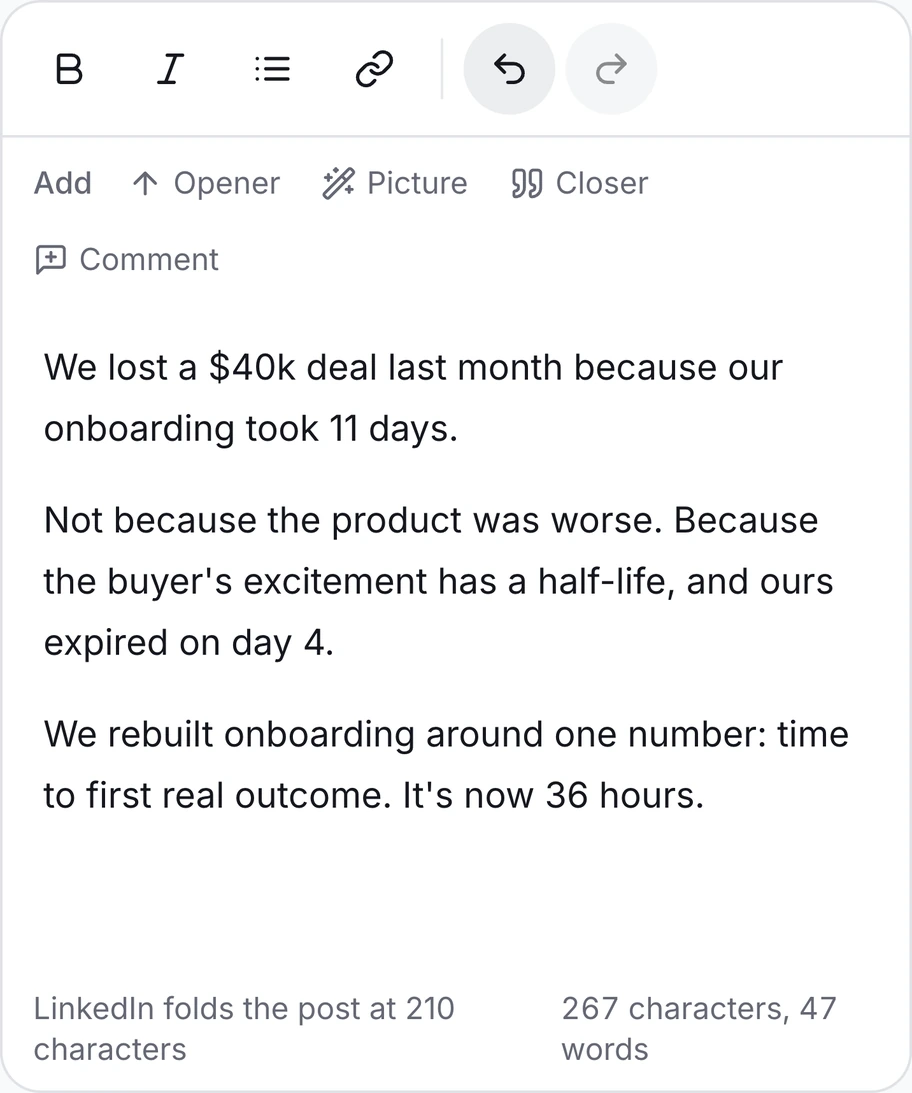The height and width of the screenshot is (1093, 912).
Task: Toggle bold formatting
Action: 69,69
